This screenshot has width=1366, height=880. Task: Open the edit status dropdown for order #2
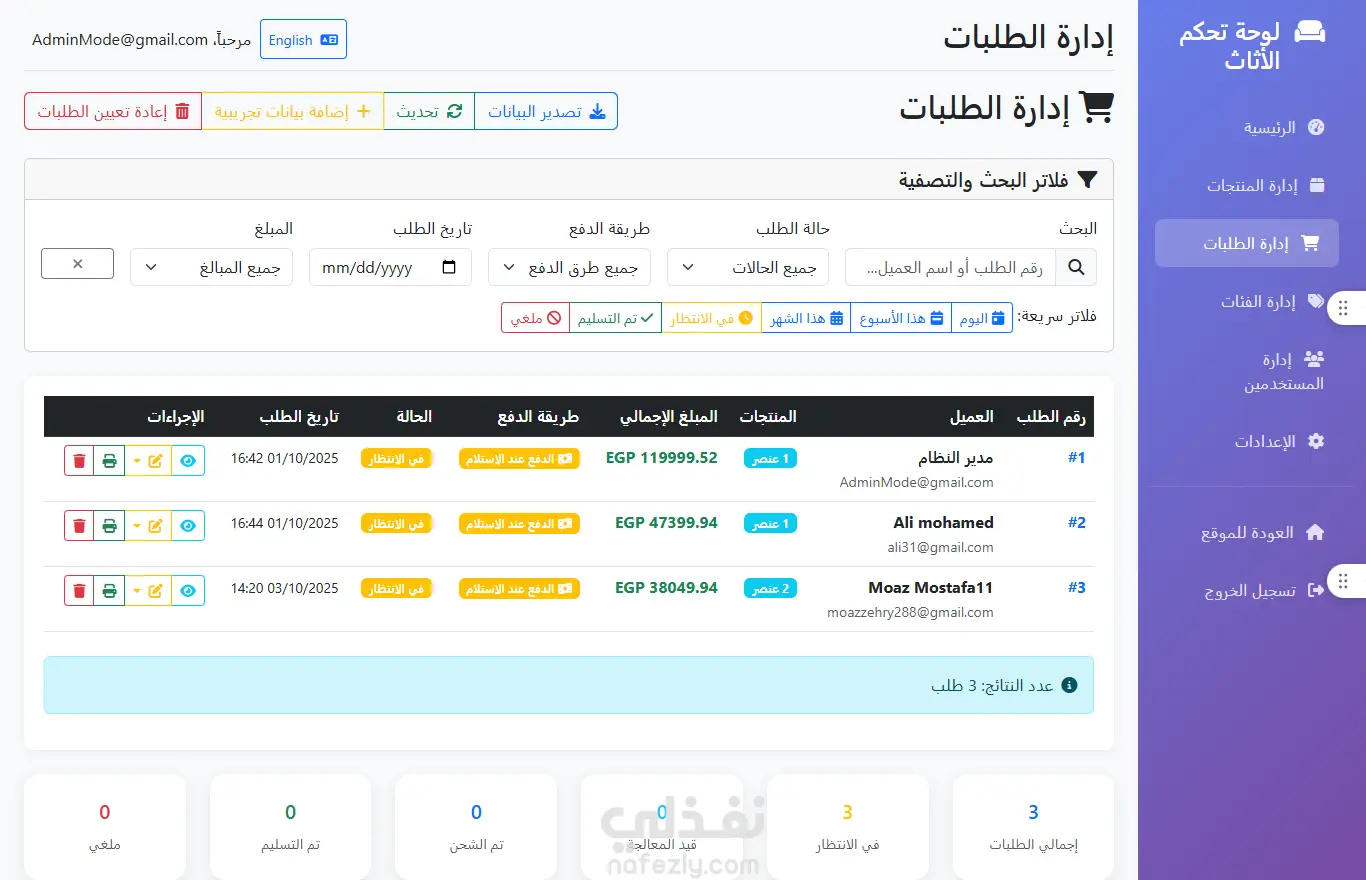click(x=148, y=526)
